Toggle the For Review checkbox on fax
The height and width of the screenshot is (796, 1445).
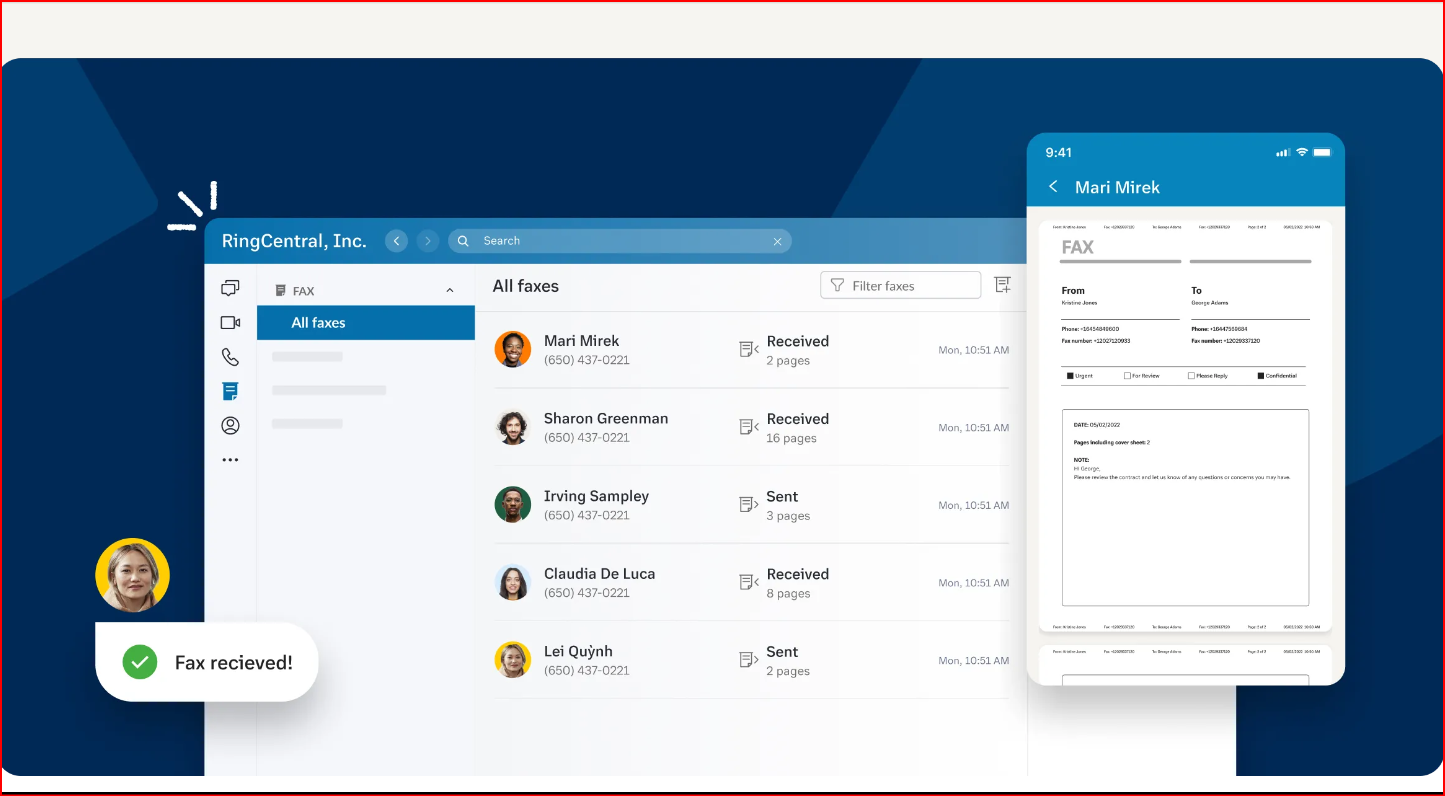click(1127, 376)
